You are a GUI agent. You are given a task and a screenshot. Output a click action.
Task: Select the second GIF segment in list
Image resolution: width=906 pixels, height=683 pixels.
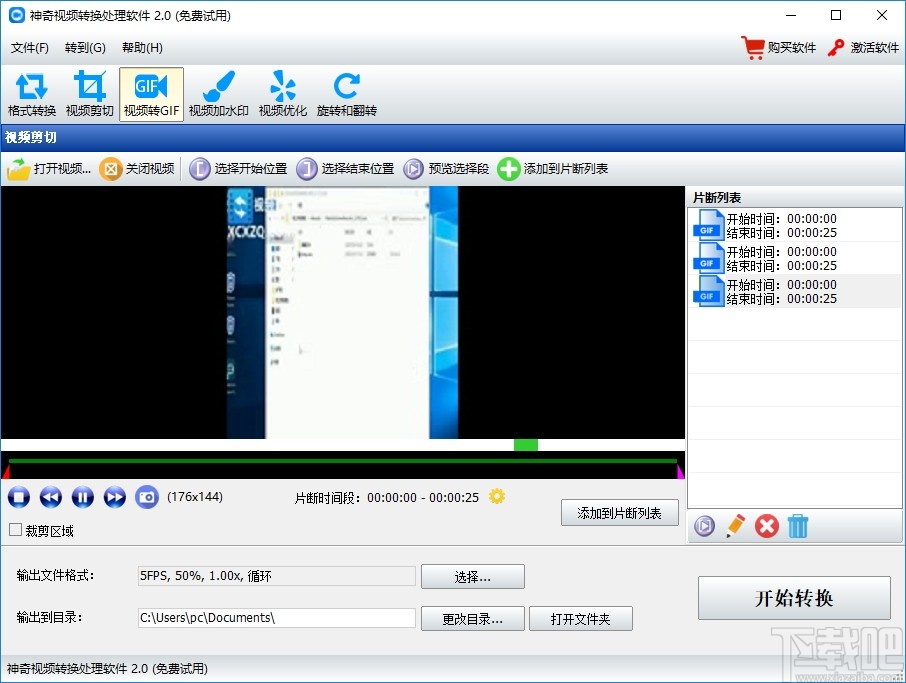point(794,258)
